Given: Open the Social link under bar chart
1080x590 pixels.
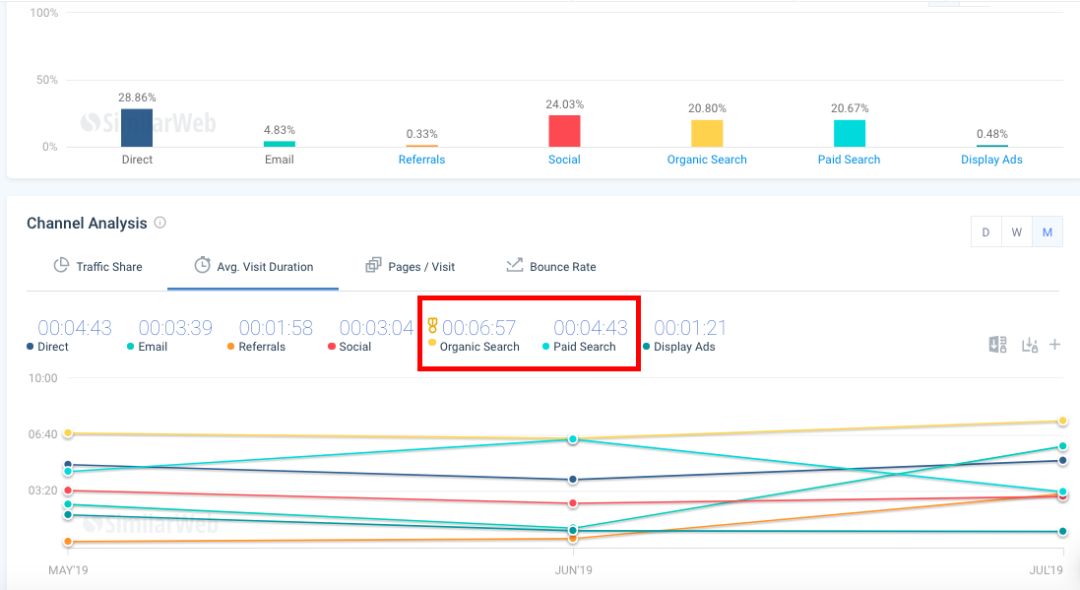Looking at the screenshot, I should point(564,159).
